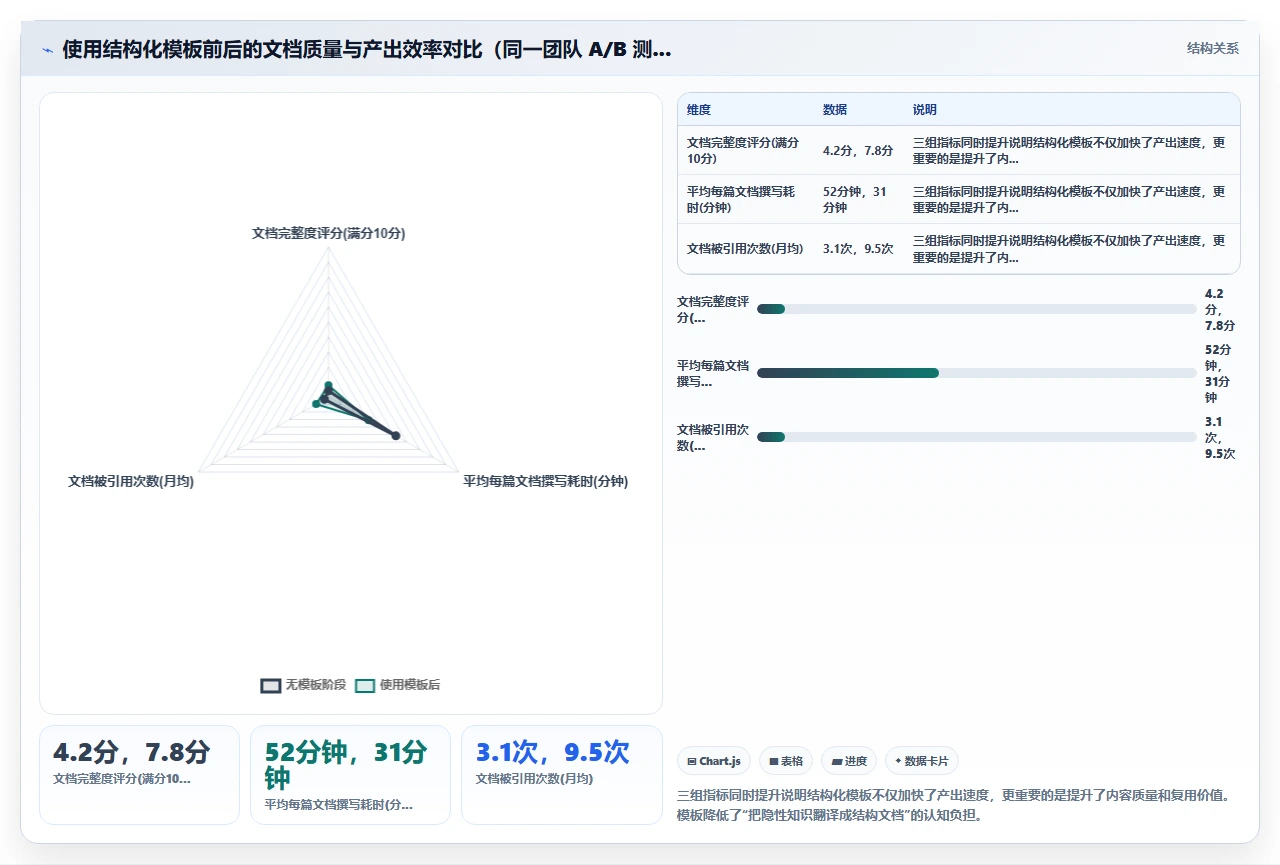
Task: Click the 说明 text in the 文档完整度评分 row
Action: pyautogui.click(x=1070, y=150)
